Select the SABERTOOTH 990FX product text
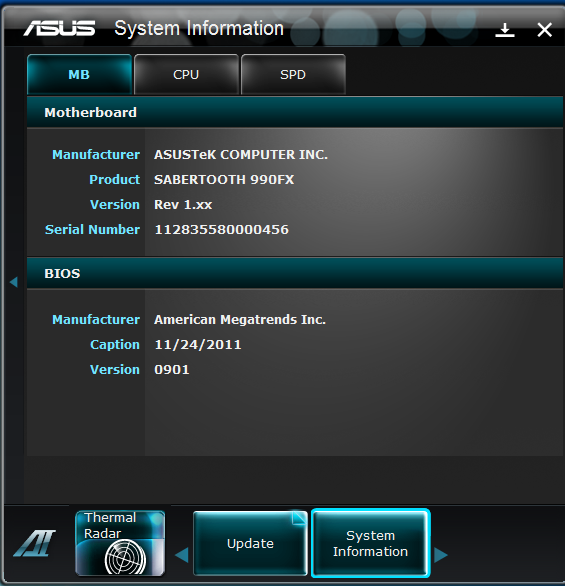This screenshot has height=586, width=565. (224, 179)
